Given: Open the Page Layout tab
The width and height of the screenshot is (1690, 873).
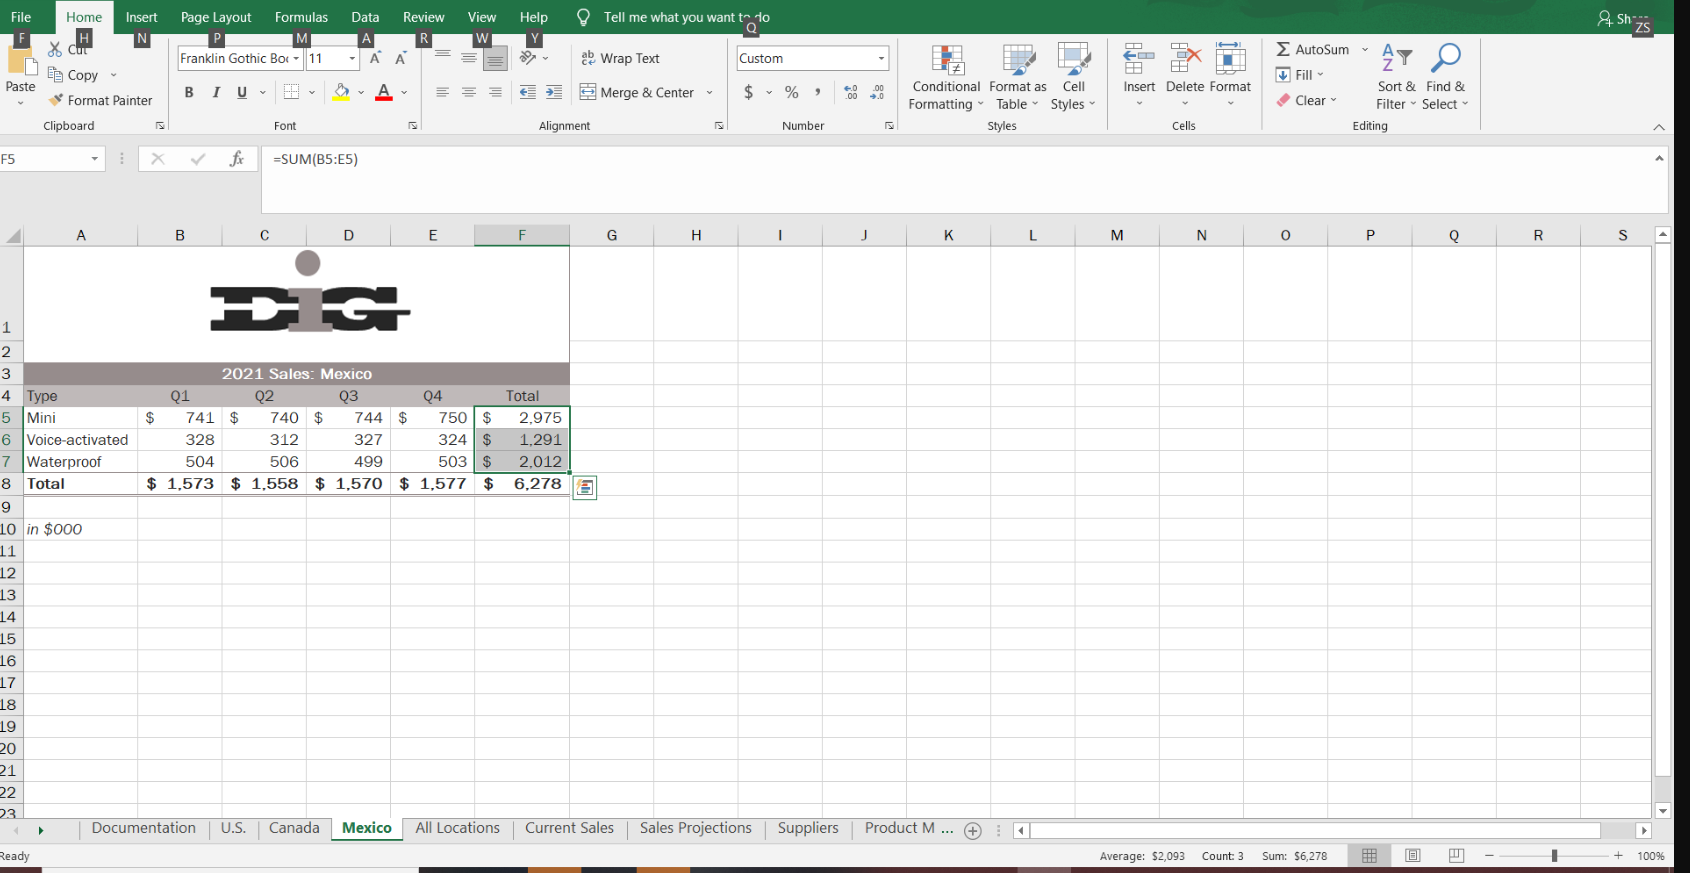Looking at the screenshot, I should [216, 17].
